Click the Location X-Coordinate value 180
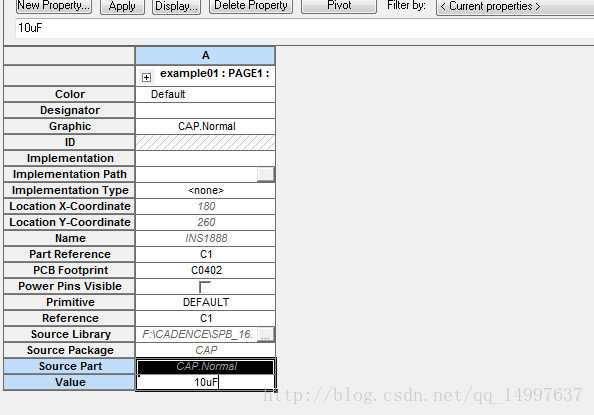 pyautogui.click(x=205, y=206)
